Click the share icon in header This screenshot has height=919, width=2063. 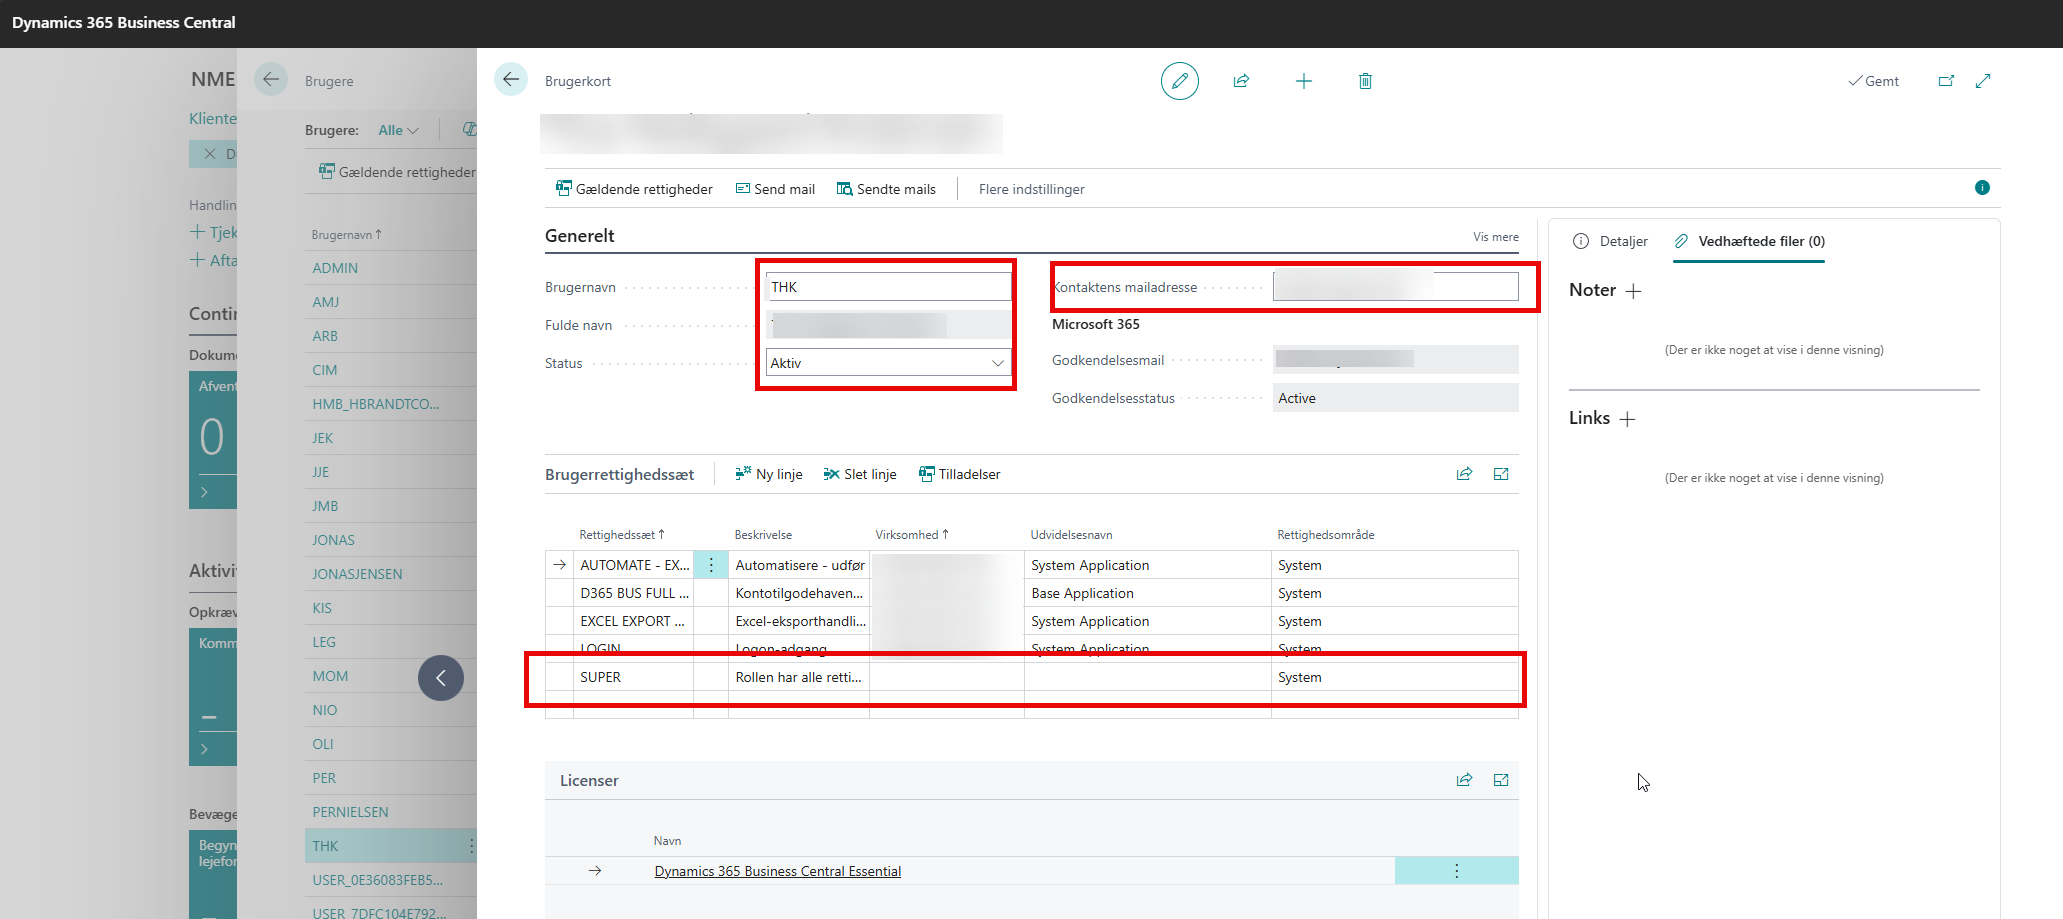pyautogui.click(x=1241, y=81)
